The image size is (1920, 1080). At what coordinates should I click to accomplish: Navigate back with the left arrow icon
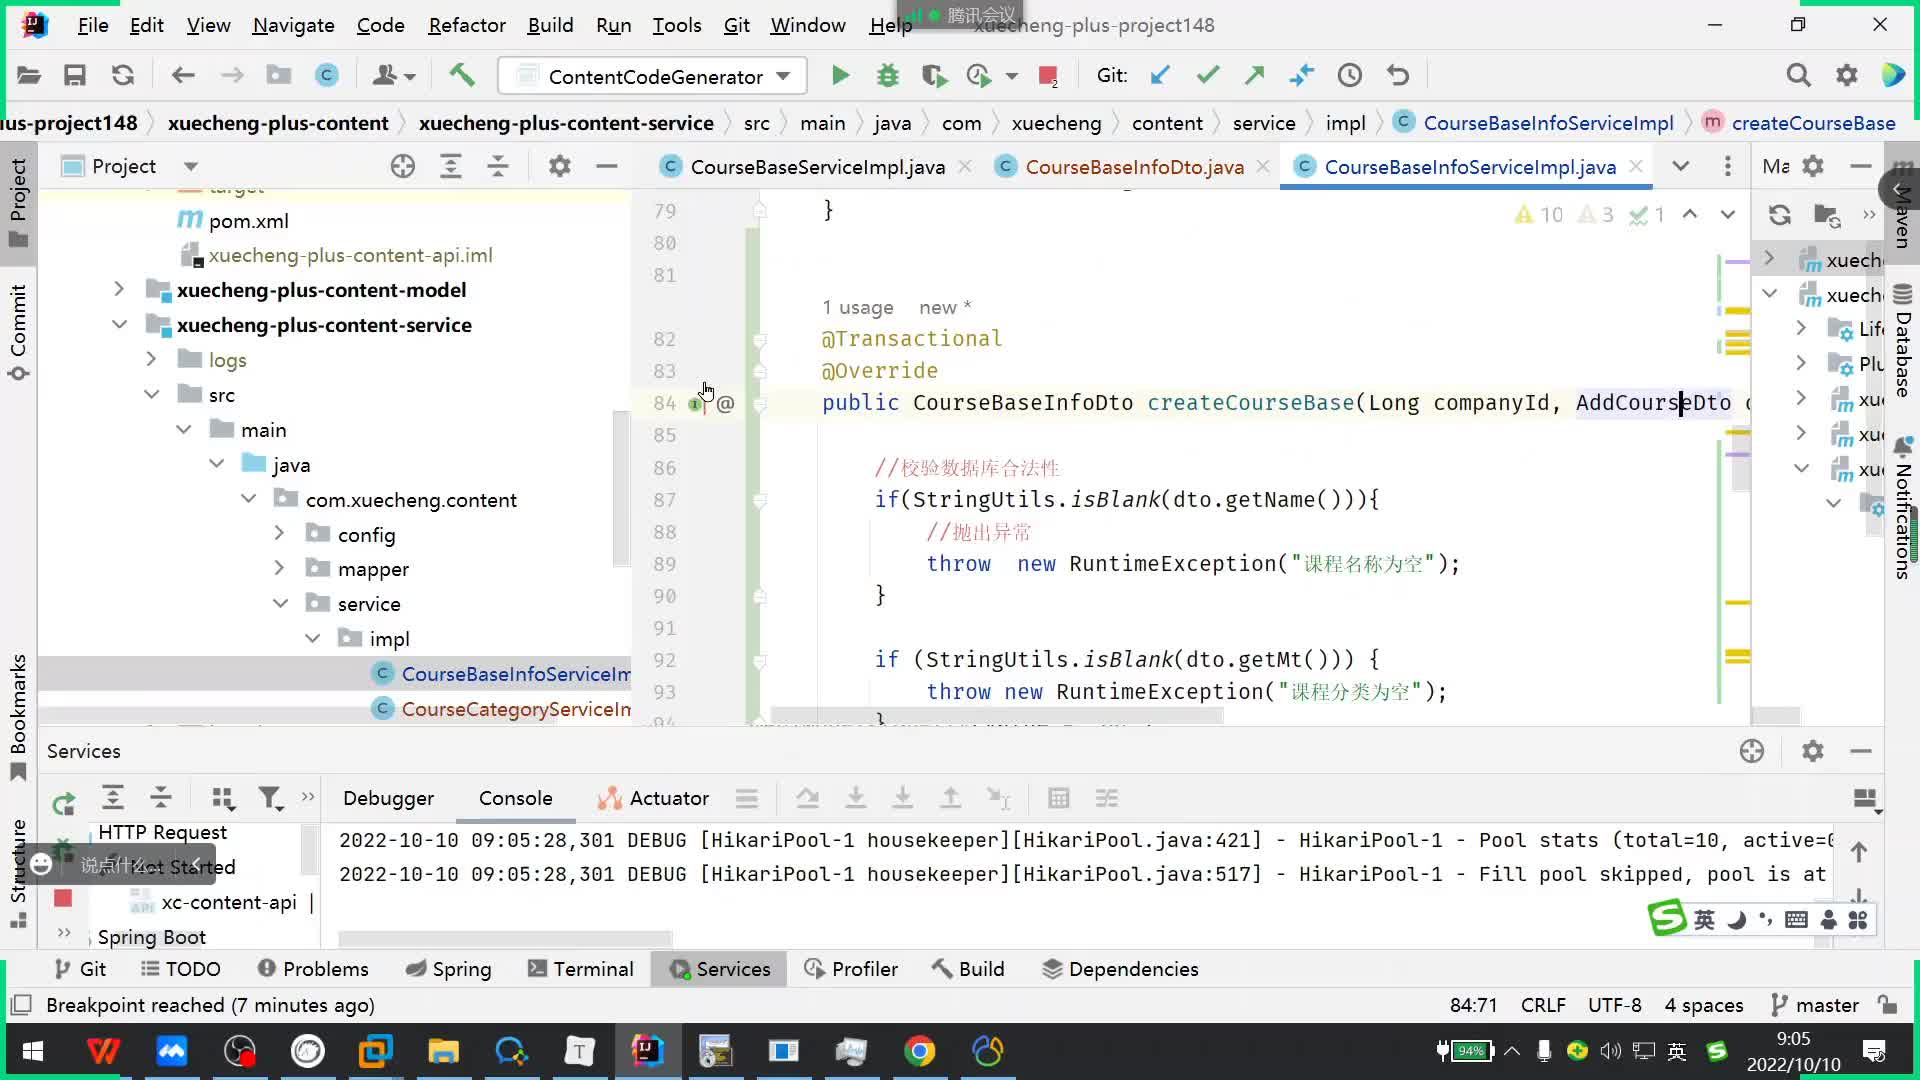183,76
